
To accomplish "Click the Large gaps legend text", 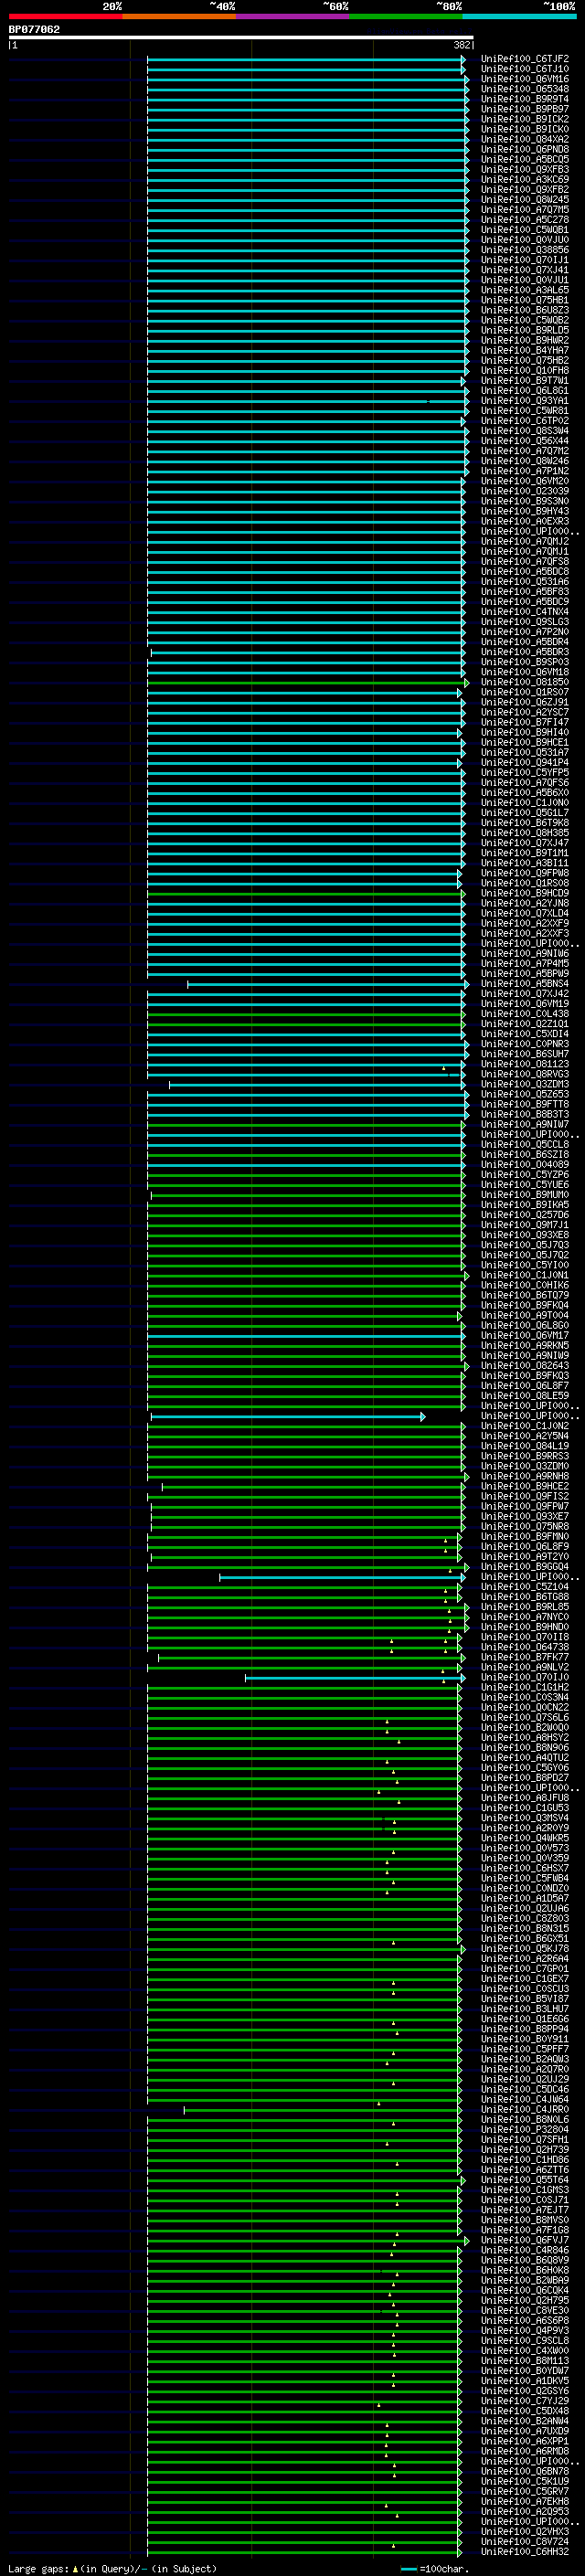I will [112, 2569].
